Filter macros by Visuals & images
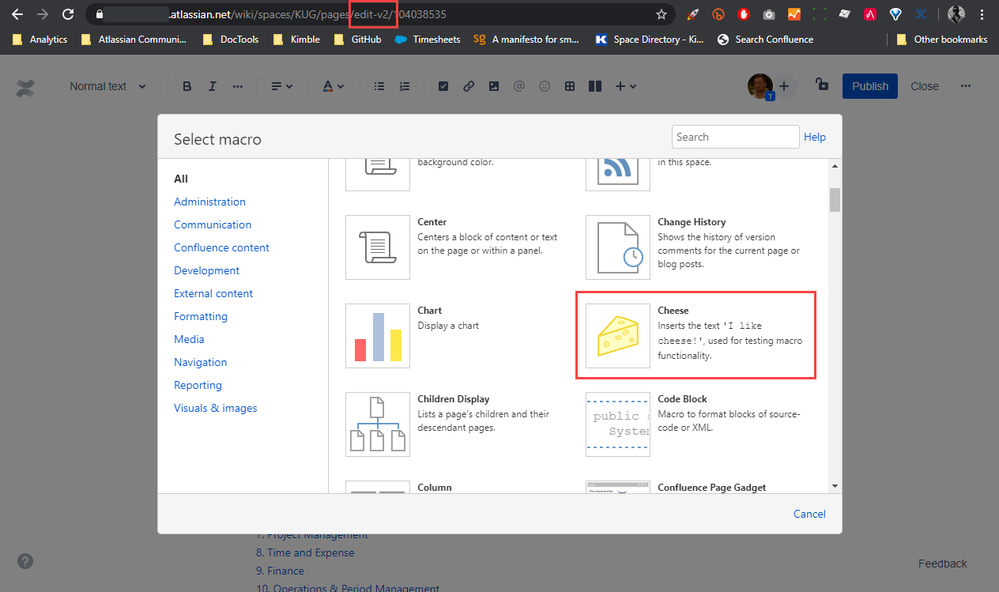Image resolution: width=999 pixels, height=592 pixels. pyautogui.click(x=215, y=408)
